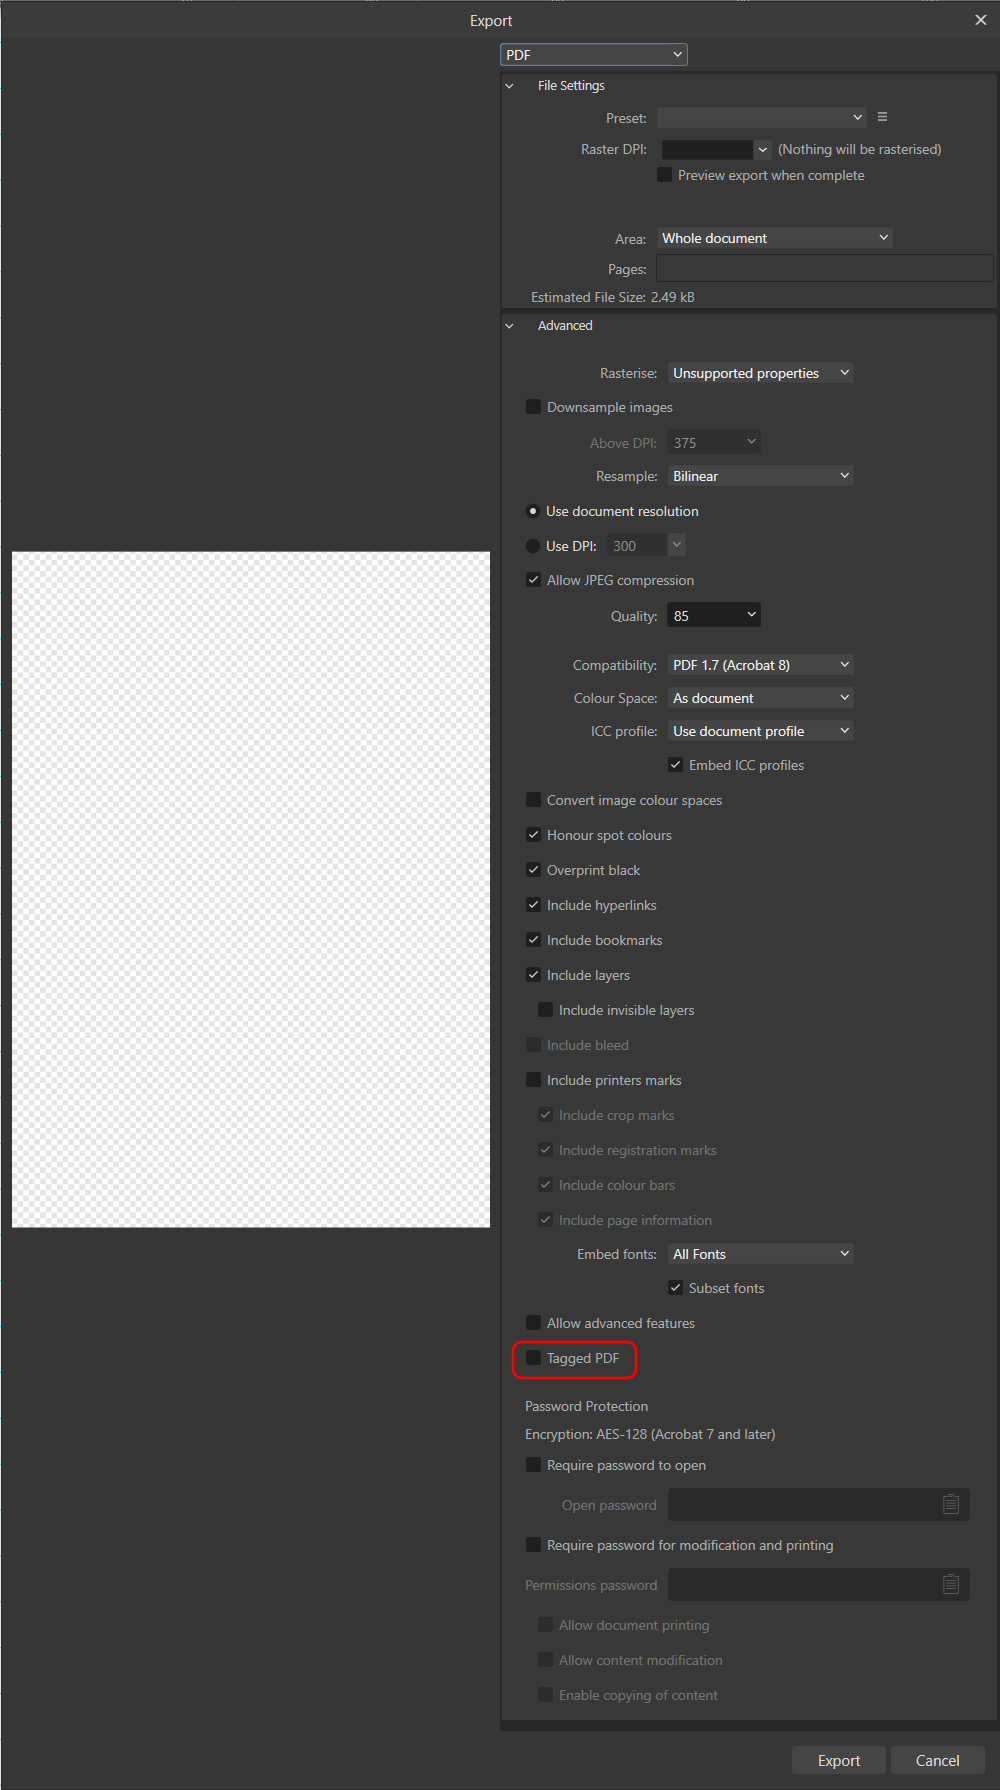Open the Resample Bilinear dropdown

click(761, 476)
